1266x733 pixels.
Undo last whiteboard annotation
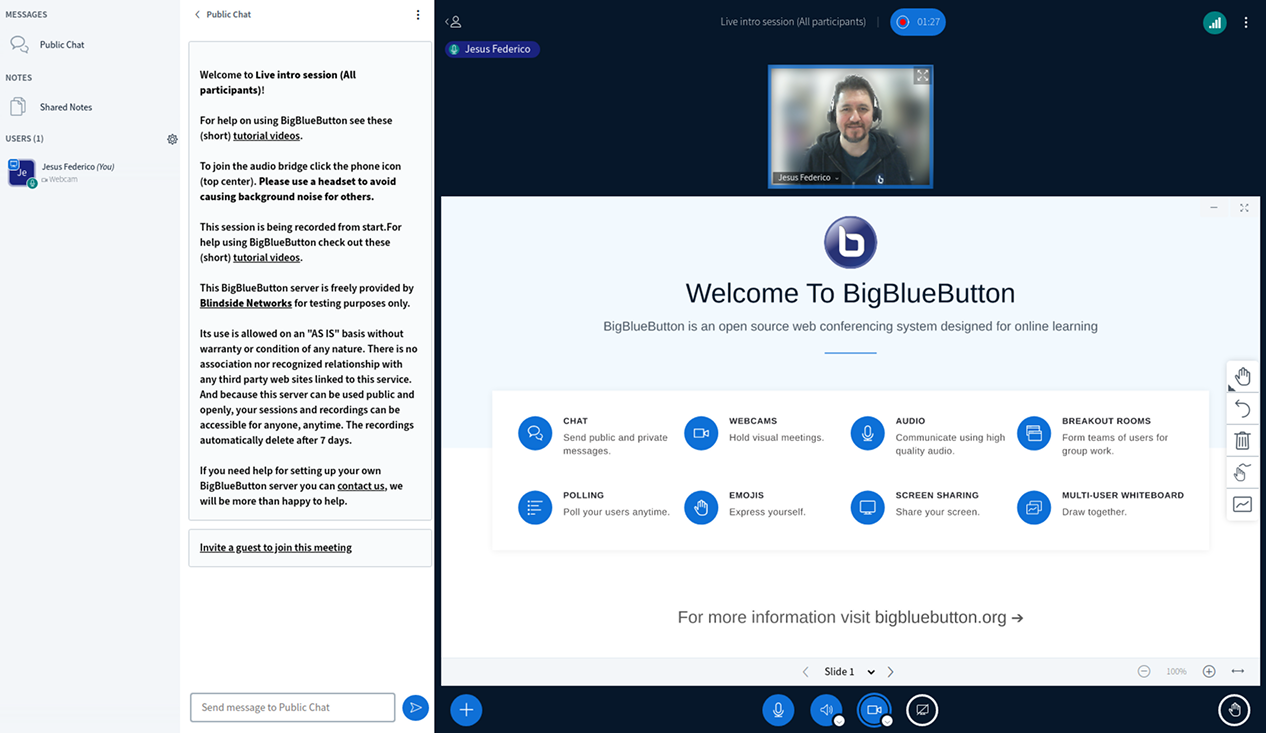1242,409
